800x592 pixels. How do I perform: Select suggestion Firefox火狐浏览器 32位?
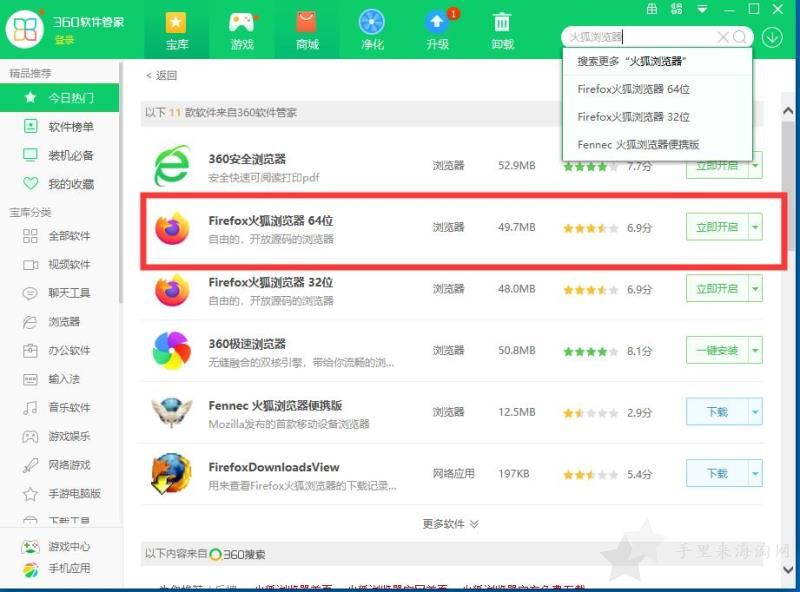pos(658,117)
